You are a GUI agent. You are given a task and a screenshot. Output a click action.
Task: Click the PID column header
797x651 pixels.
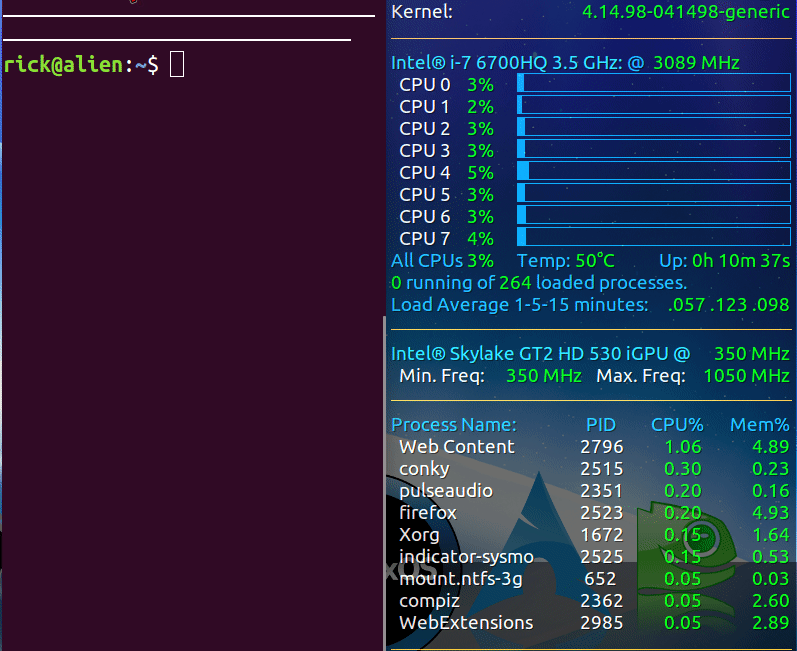tap(601, 425)
